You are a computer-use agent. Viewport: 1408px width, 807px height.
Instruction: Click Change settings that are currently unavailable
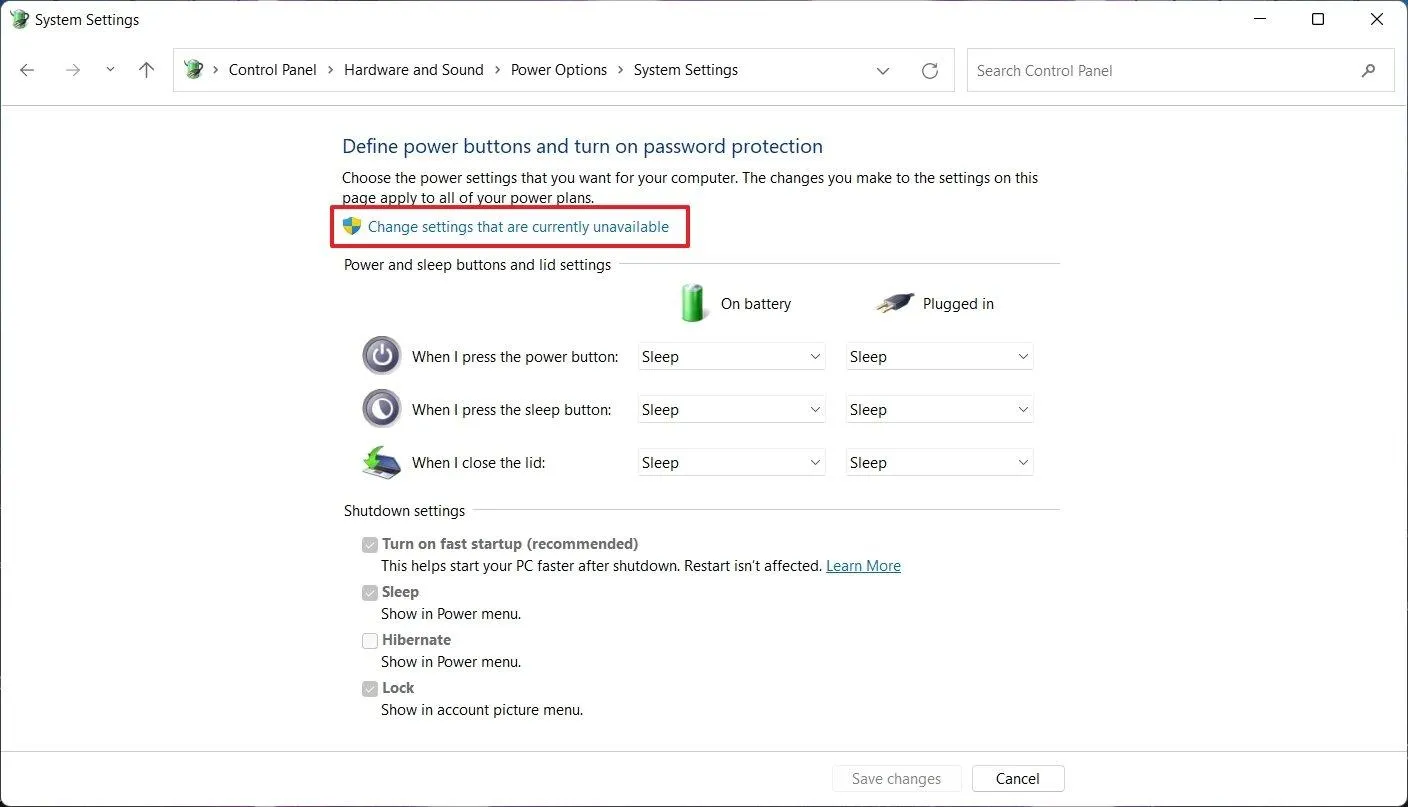tap(518, 227)
